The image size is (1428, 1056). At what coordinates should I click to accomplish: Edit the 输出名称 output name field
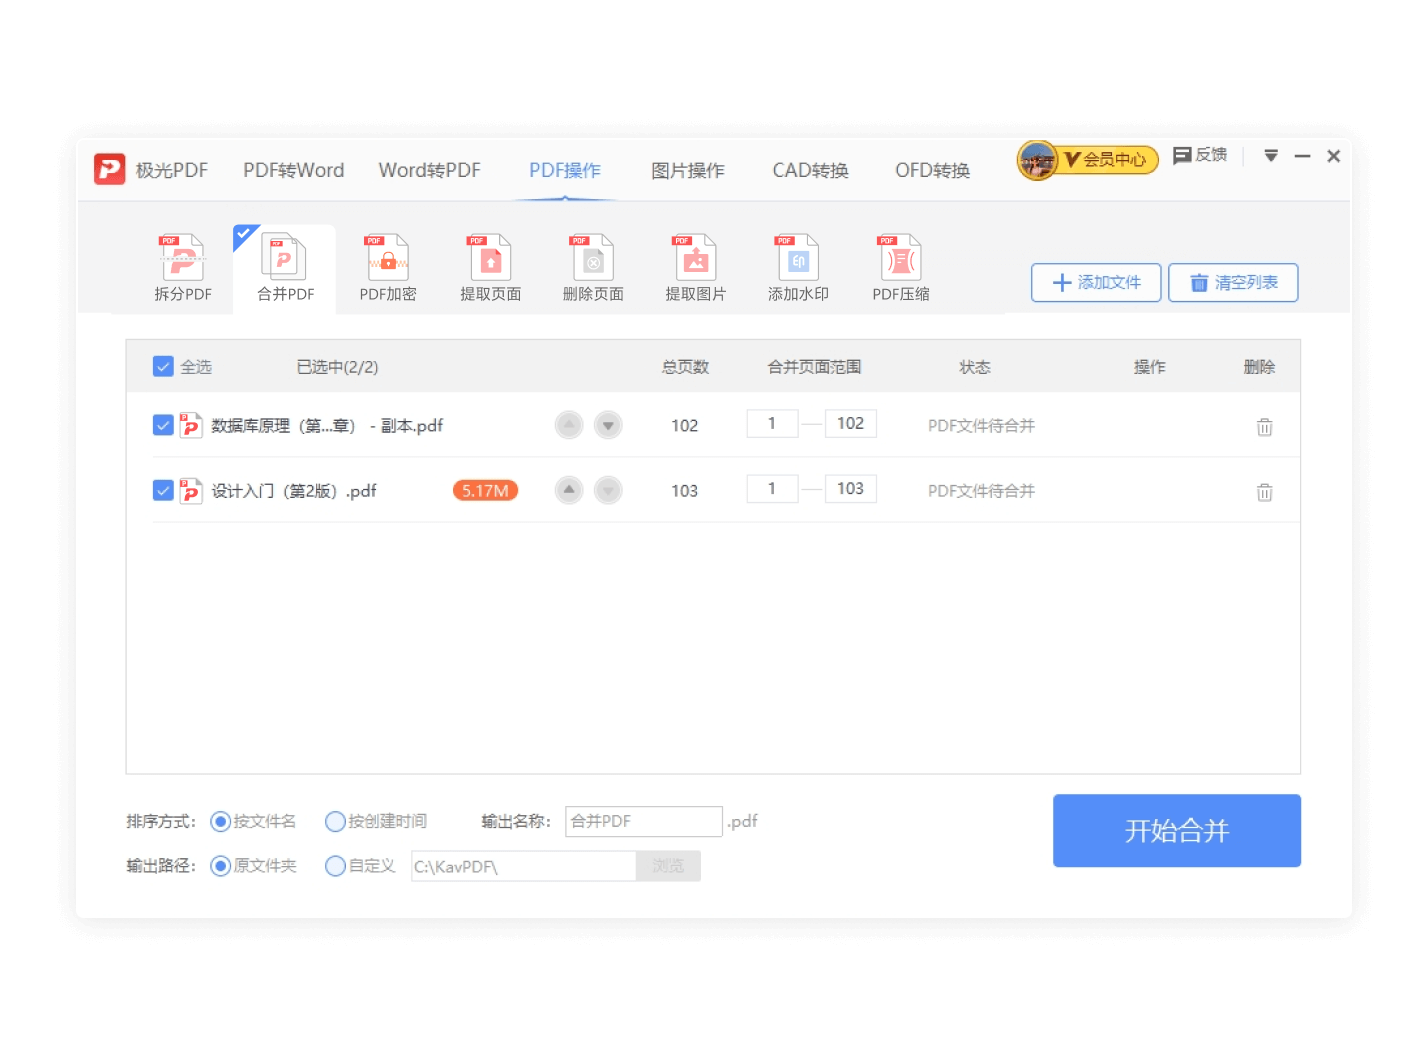click(x=643, y=821)
